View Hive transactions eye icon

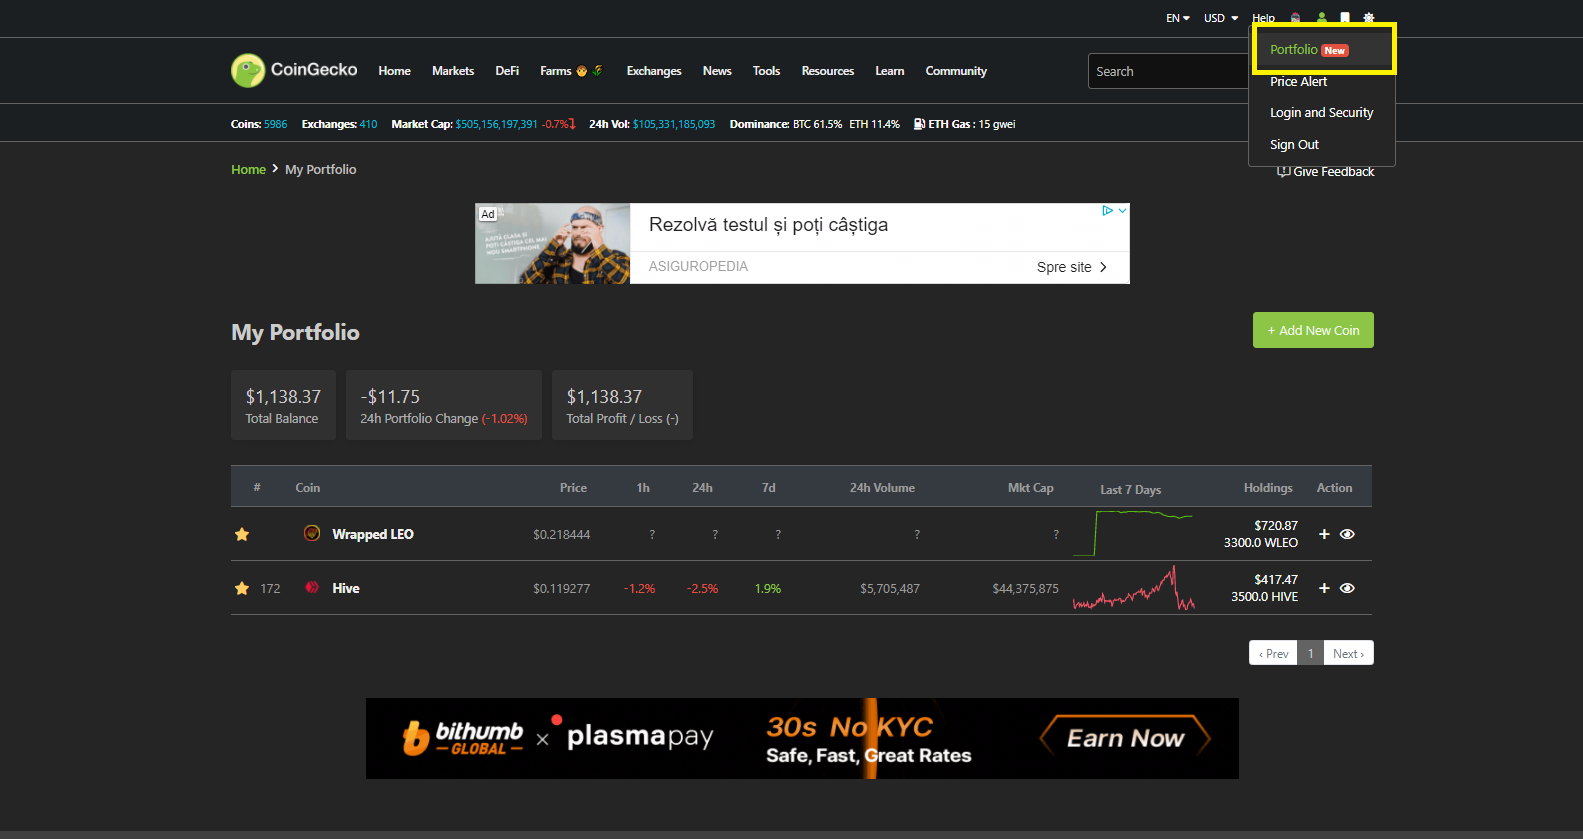(x=1347, y=588)
